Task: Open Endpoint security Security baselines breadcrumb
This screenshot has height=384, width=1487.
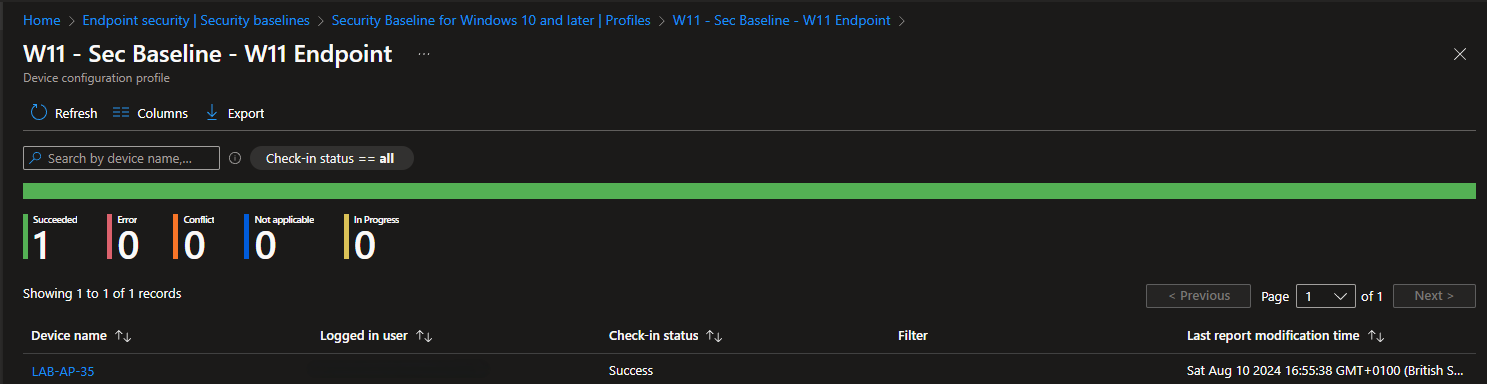Action: [196, 20]
